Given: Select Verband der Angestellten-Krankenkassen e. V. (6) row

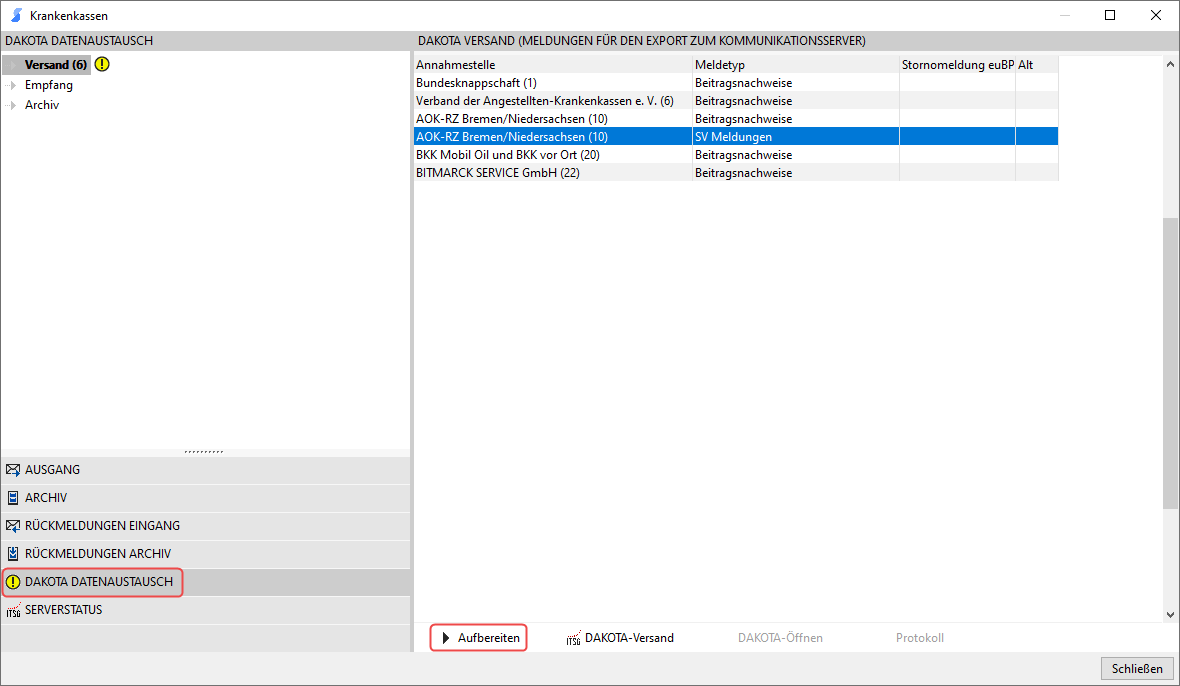Looking at the screenshot, I should tap(736, 101).
